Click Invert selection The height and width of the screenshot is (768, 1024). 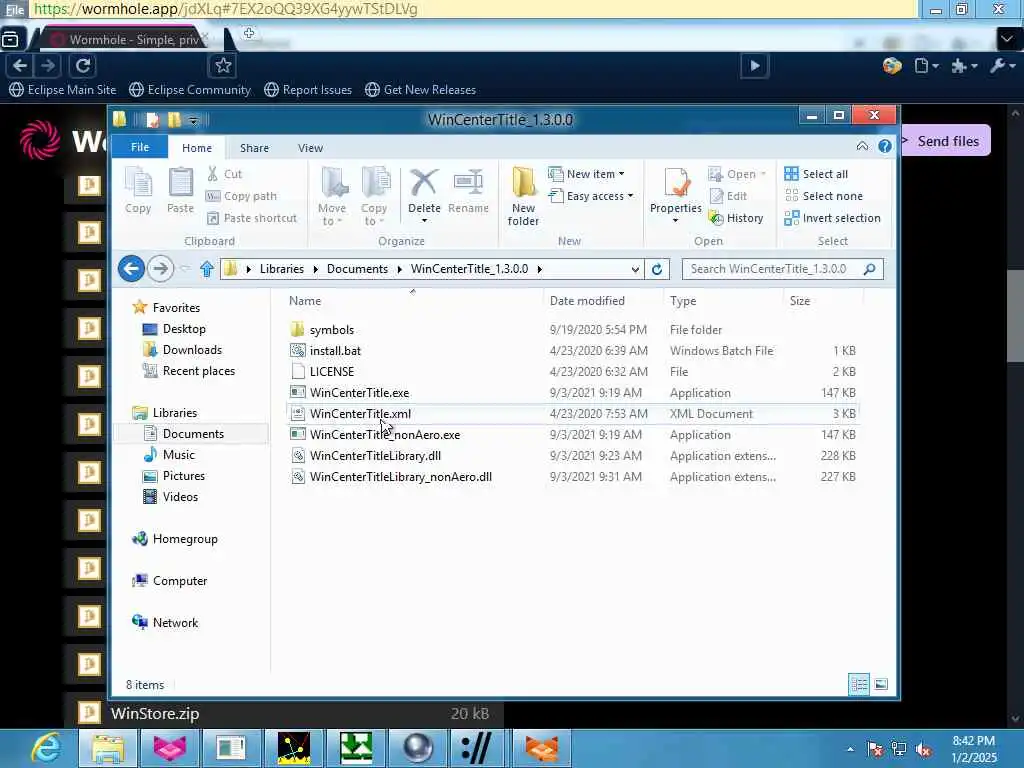(833, 218)
